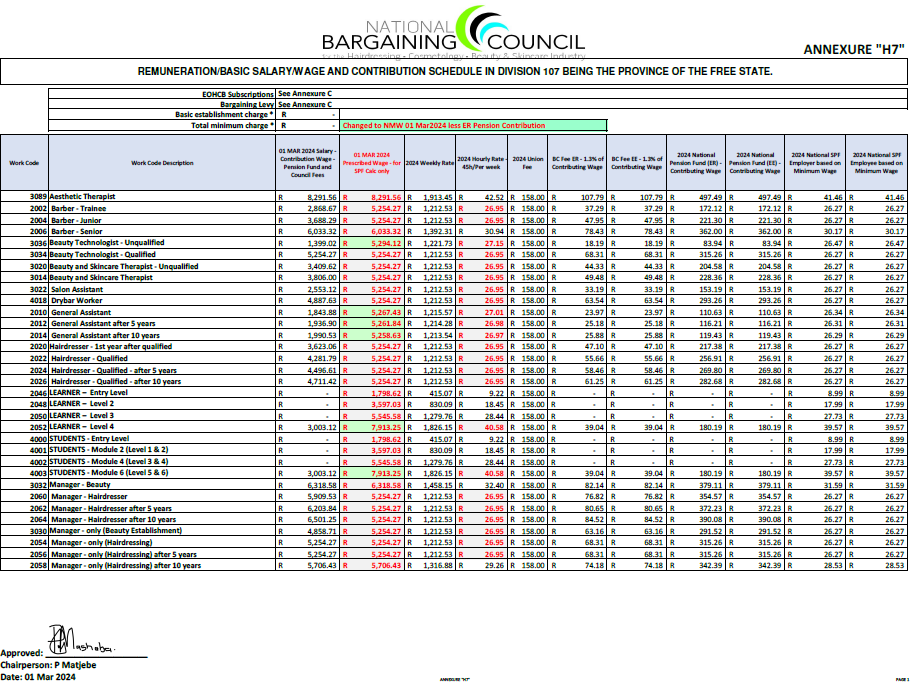Click the LEARNER – Level 2 description
The width and height of the screenshot is (911, 685).
[81, 403]
